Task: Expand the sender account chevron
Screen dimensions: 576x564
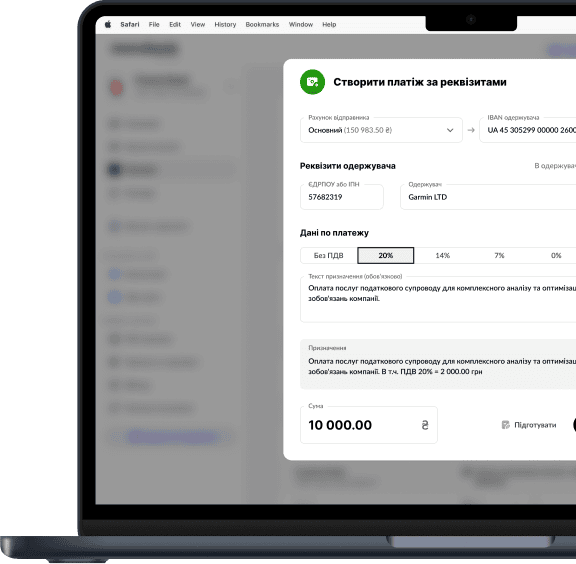Action: click(450, 130)
